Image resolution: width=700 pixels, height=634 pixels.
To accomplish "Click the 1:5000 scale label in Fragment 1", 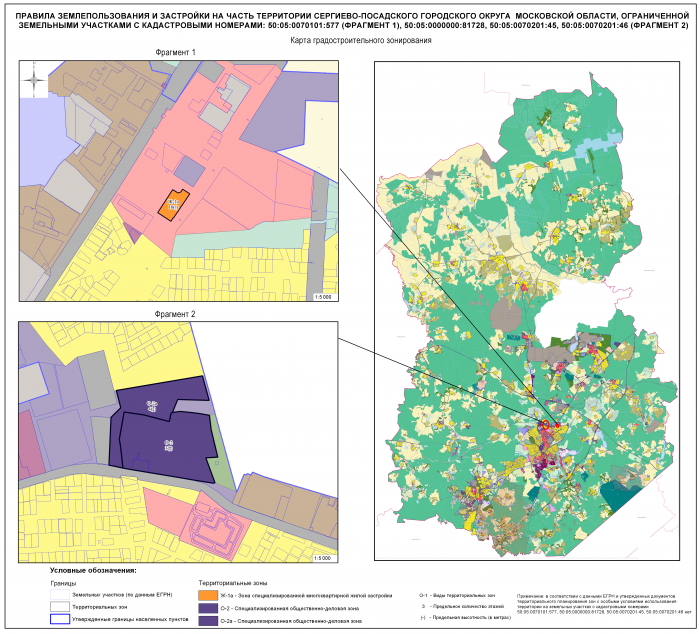I will click(x=323, y=296).
